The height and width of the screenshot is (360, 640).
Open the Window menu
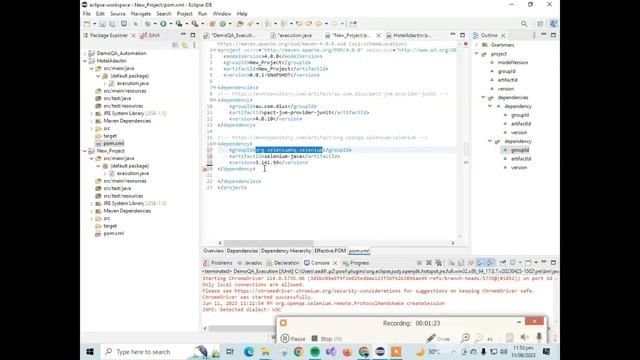[x=222, y=14]
